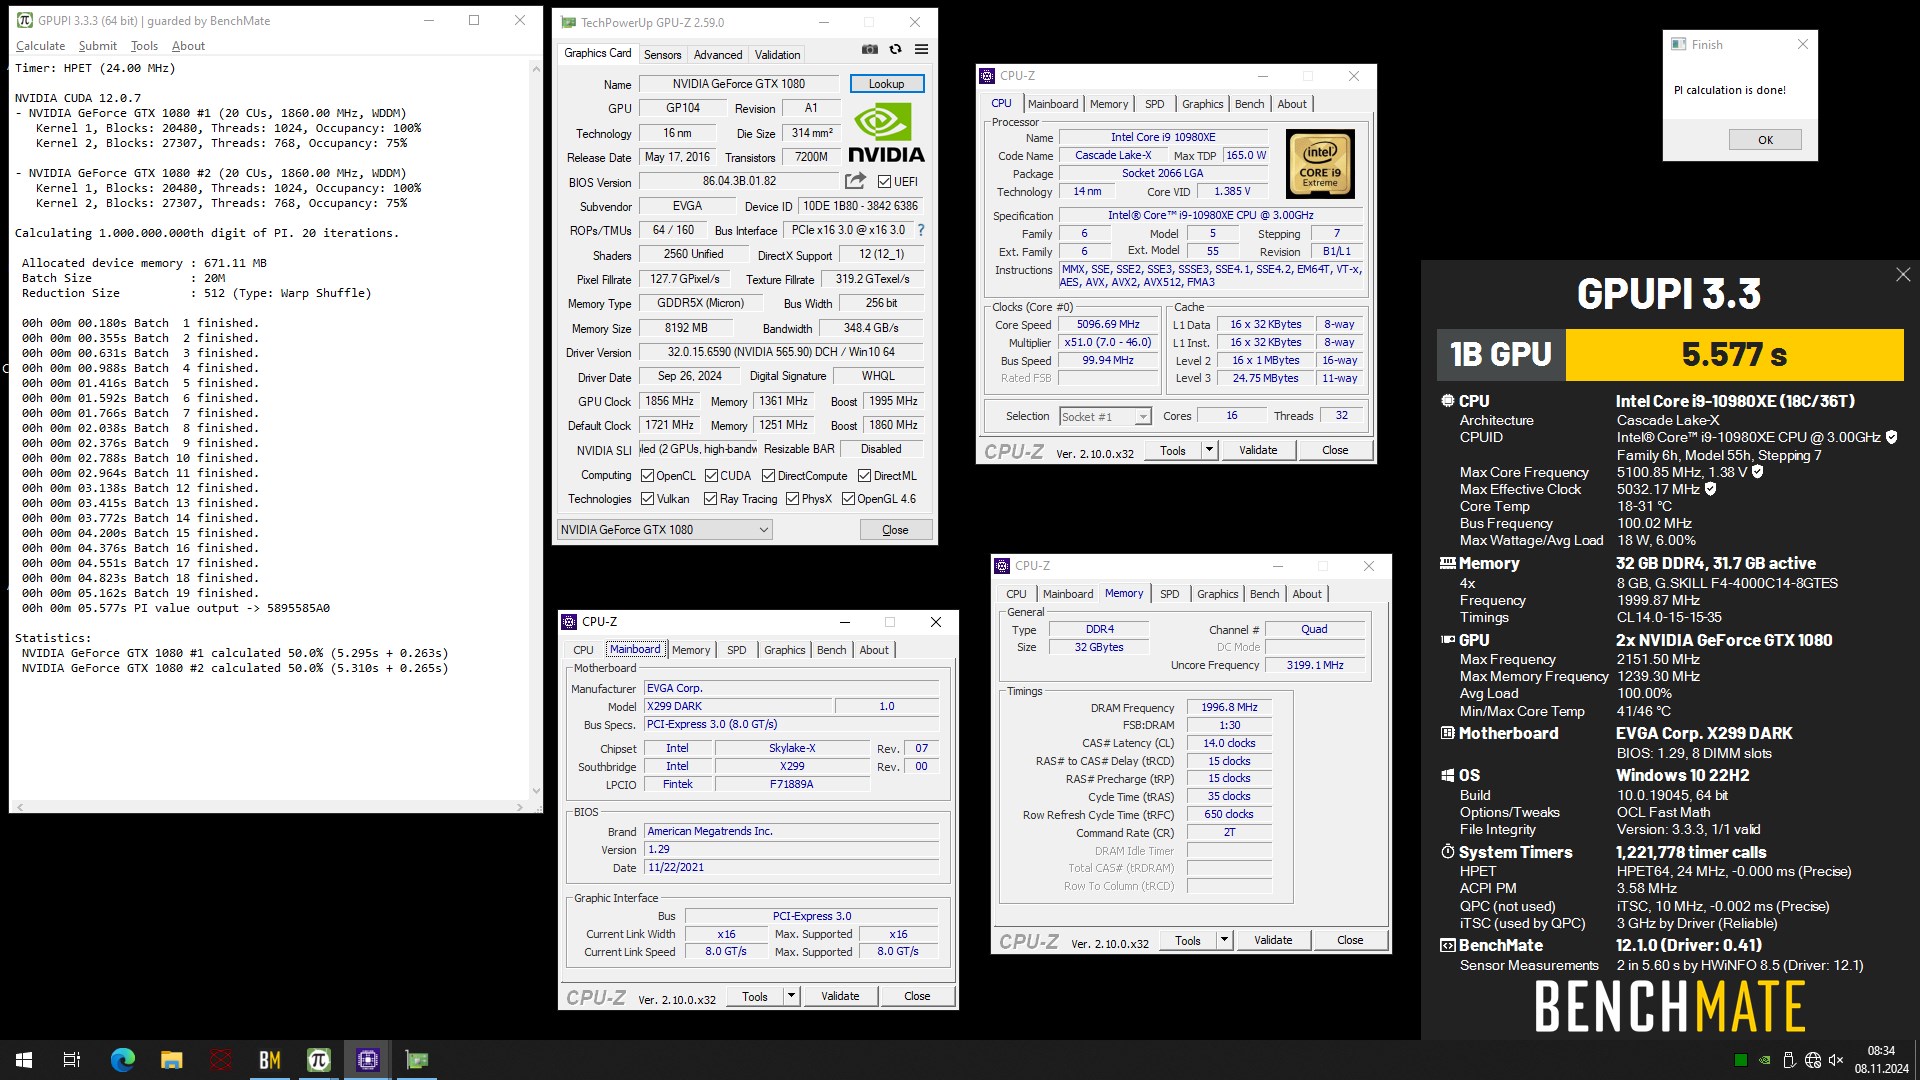Click Lookup button in GPU-Z
Viewport: 1920px width, 1080px height.
(x=886, y=84)
